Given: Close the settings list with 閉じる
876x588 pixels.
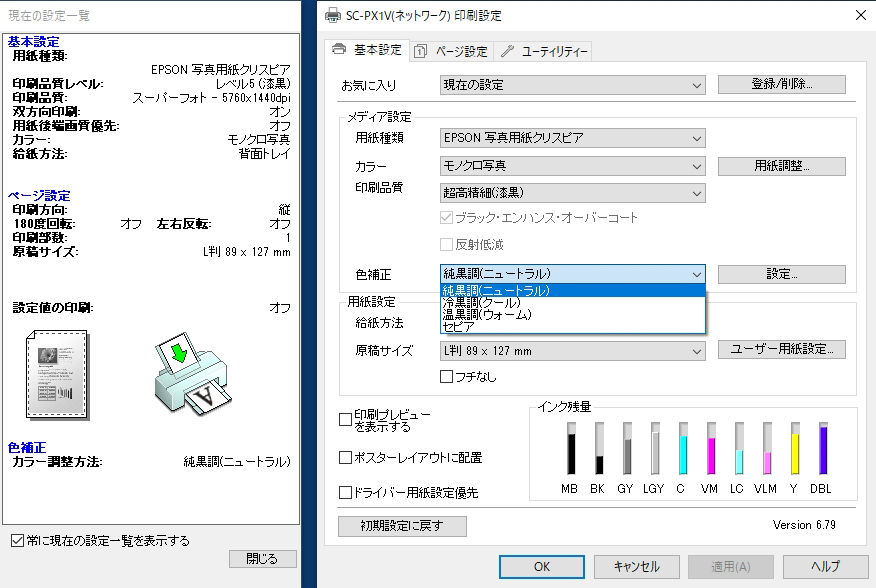Looking at the screenshot, I should tap(262, 559).
